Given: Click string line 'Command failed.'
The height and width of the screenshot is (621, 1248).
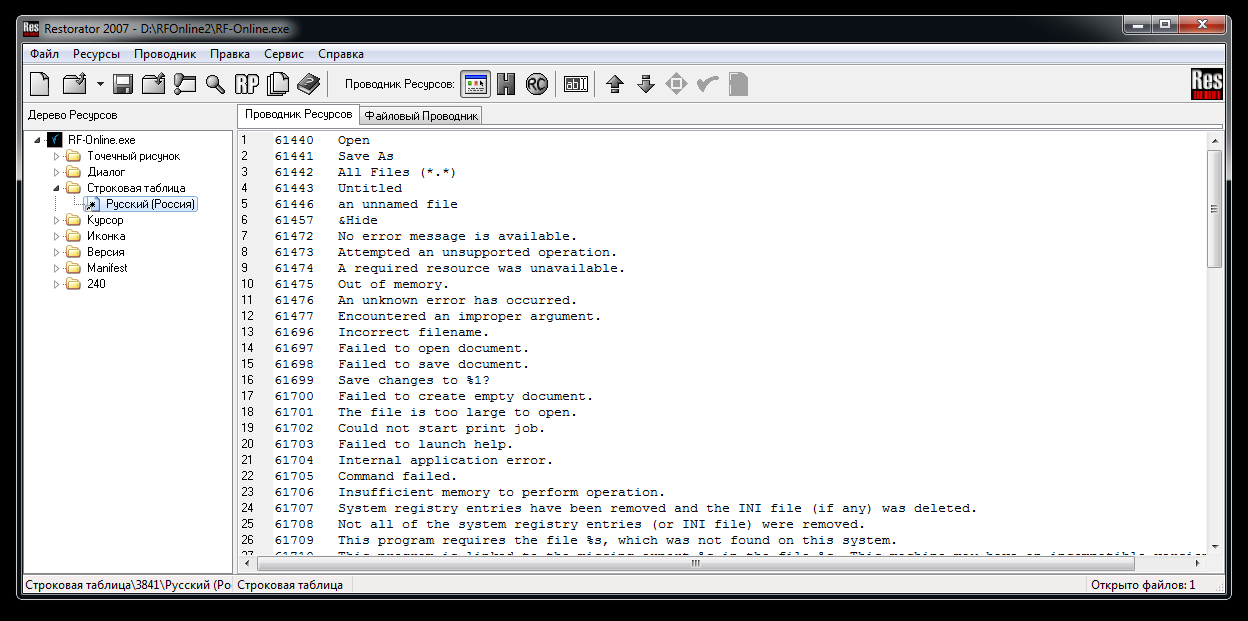Looking at the screenshot, I should tap(397, 476).
